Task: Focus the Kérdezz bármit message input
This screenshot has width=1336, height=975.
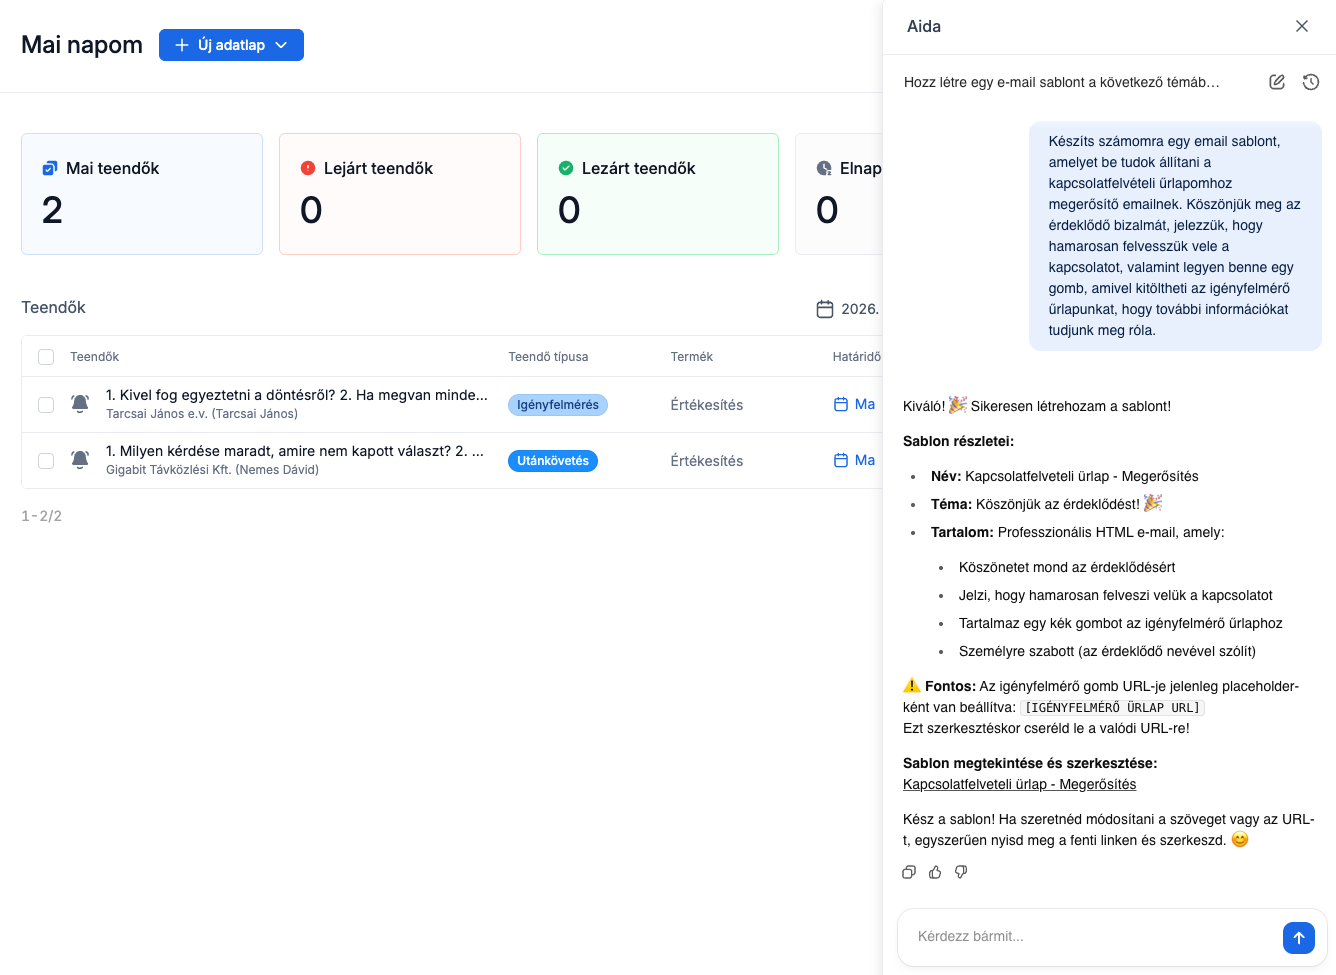Action: pyautogui.click(x=1090, y=937)
